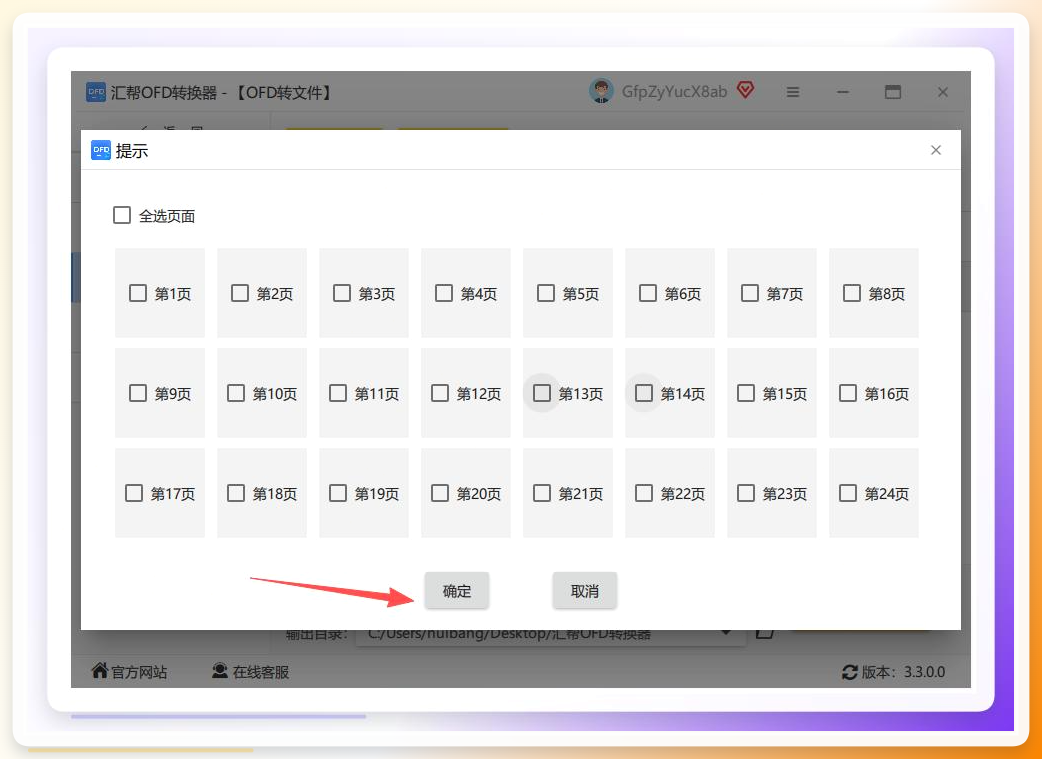Contact 在线客服 customer service

[x=251, y=671]
